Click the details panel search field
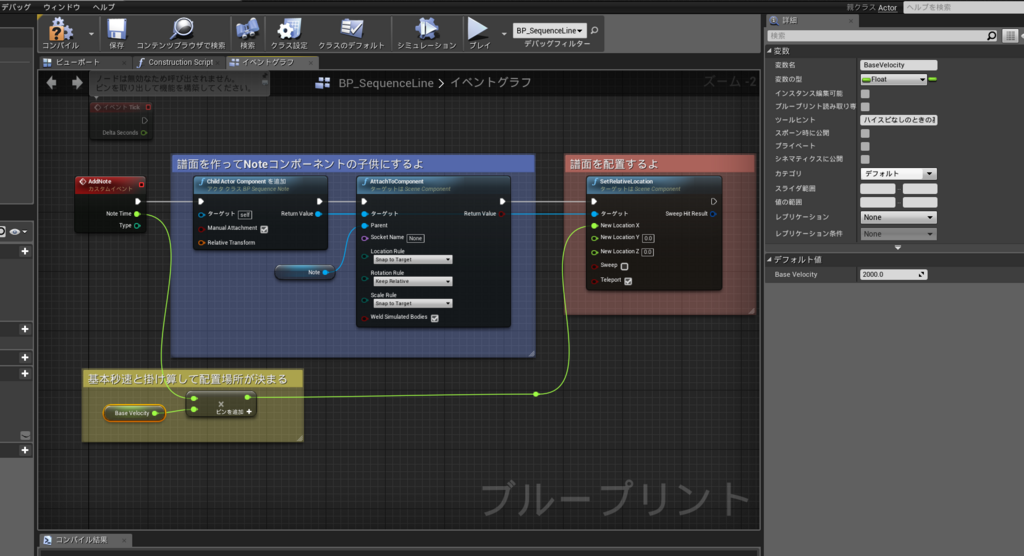Image resolution: width=1024 pixels, height=556 pixels. click(x=876, y=35)
